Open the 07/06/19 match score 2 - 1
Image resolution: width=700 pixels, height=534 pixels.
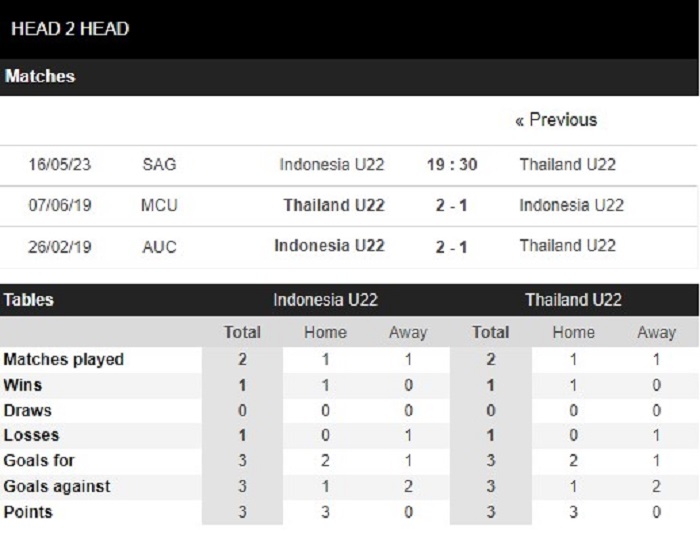pos(451,205)
